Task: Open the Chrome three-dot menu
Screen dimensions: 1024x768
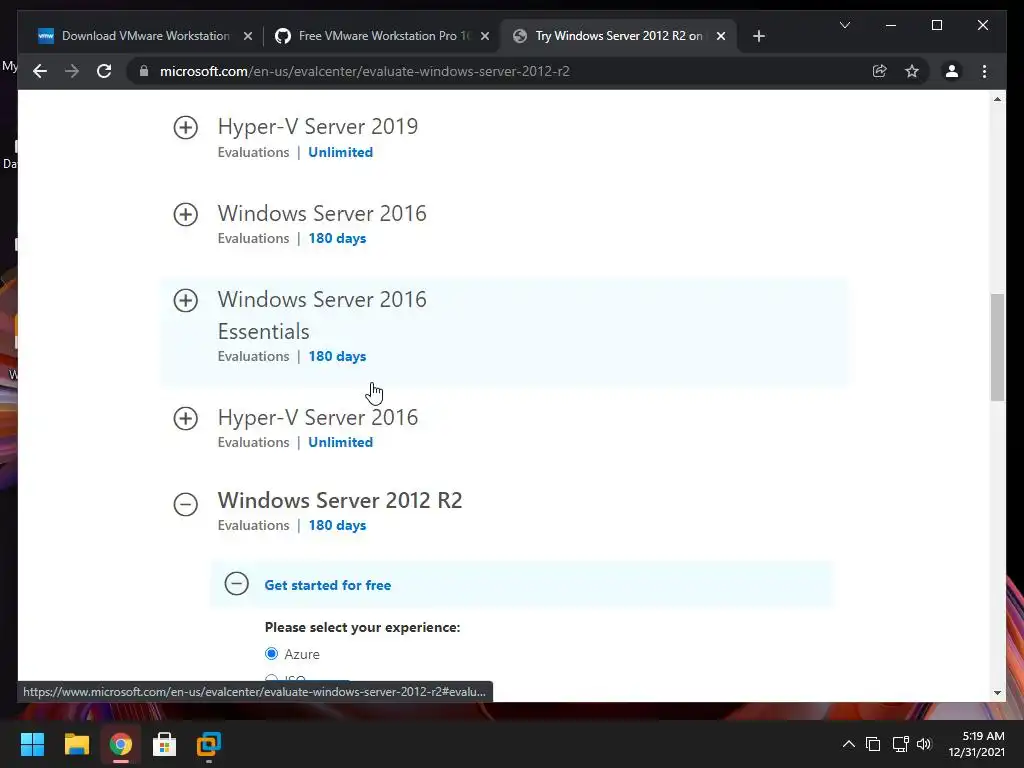Action: pyautogui.click(x=984, y=71)
